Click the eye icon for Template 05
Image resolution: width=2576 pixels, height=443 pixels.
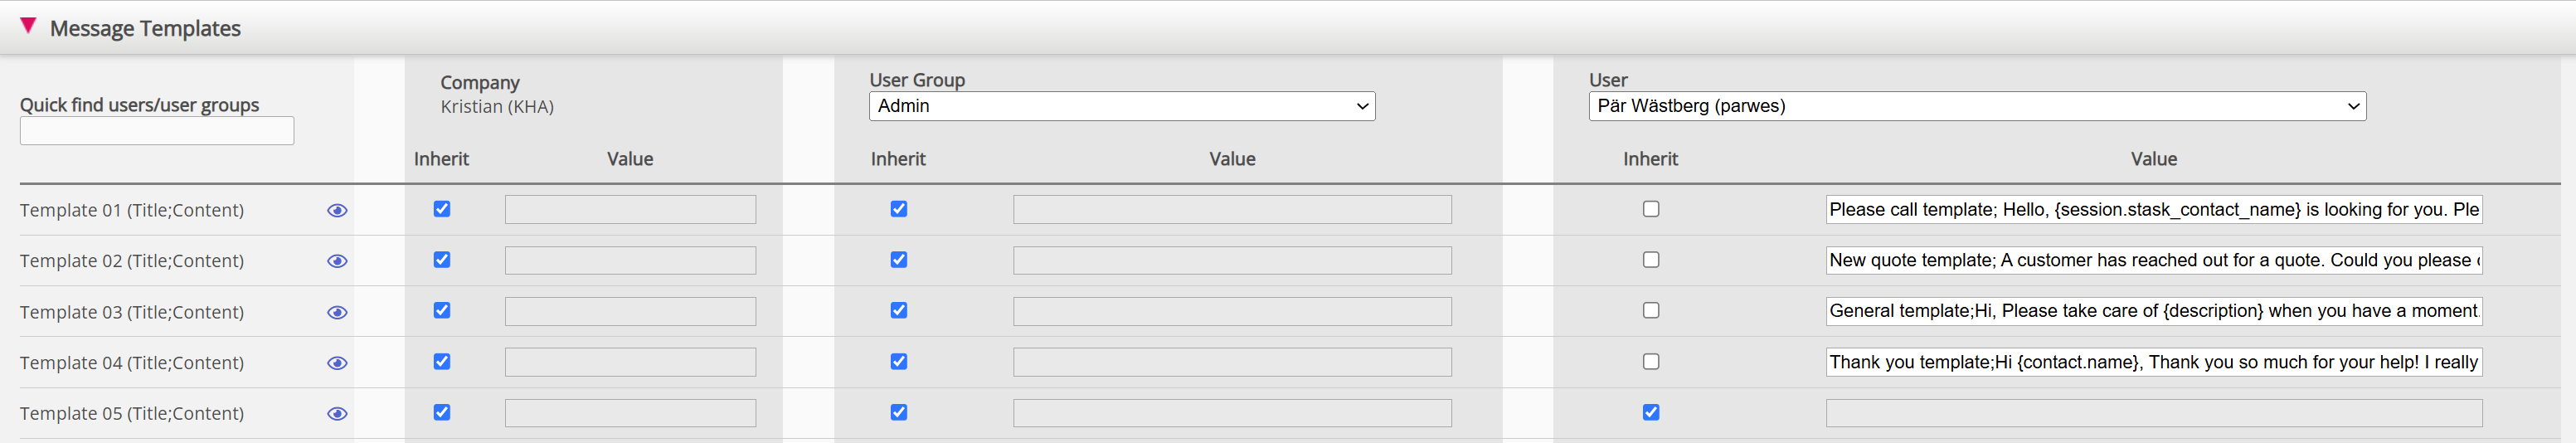point(337,414)
